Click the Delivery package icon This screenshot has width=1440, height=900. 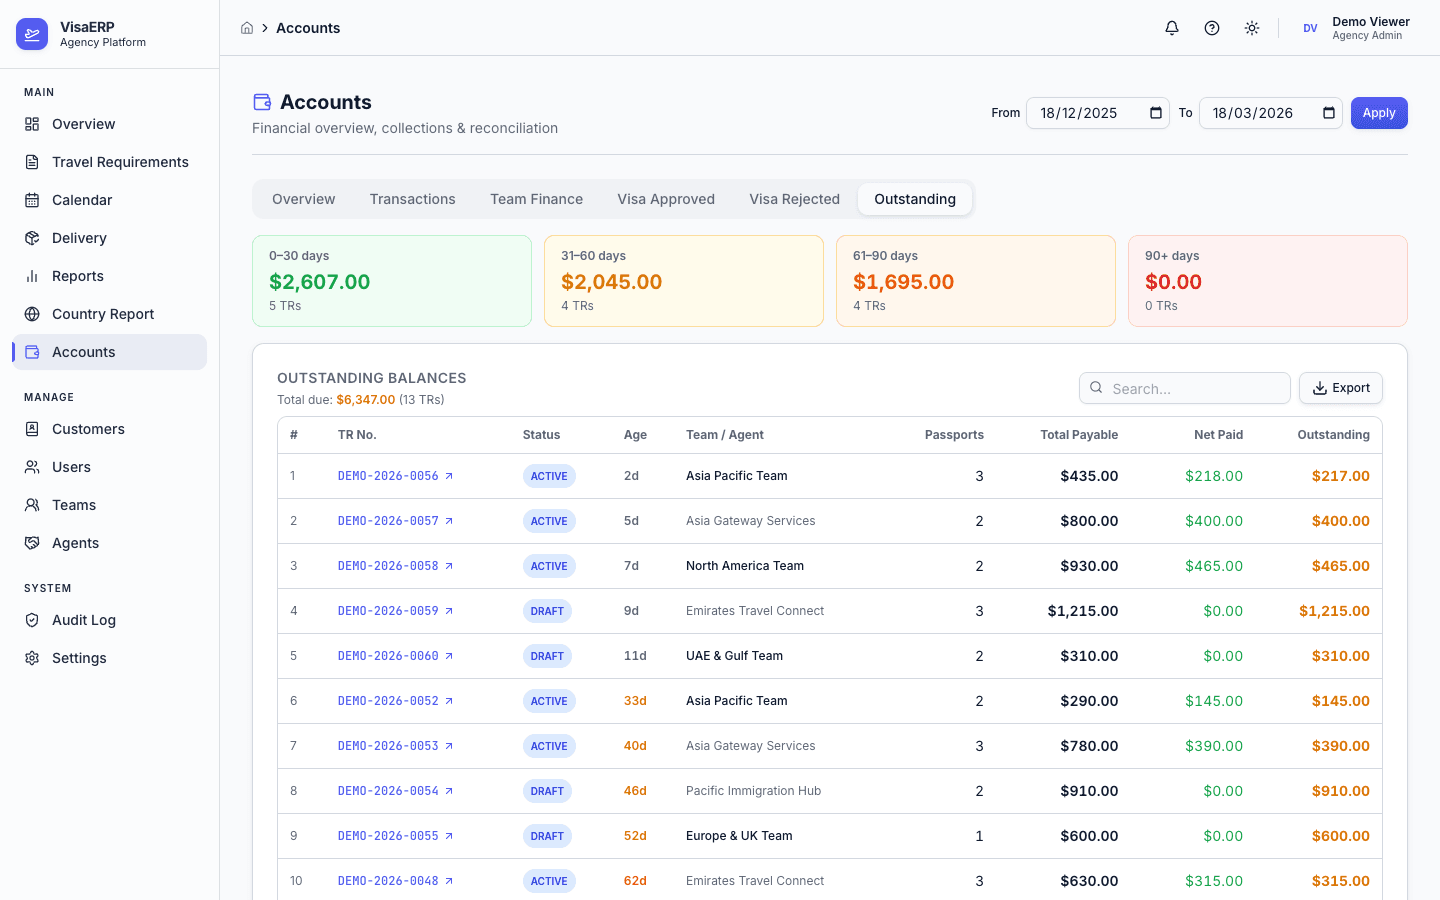[32, 238]
